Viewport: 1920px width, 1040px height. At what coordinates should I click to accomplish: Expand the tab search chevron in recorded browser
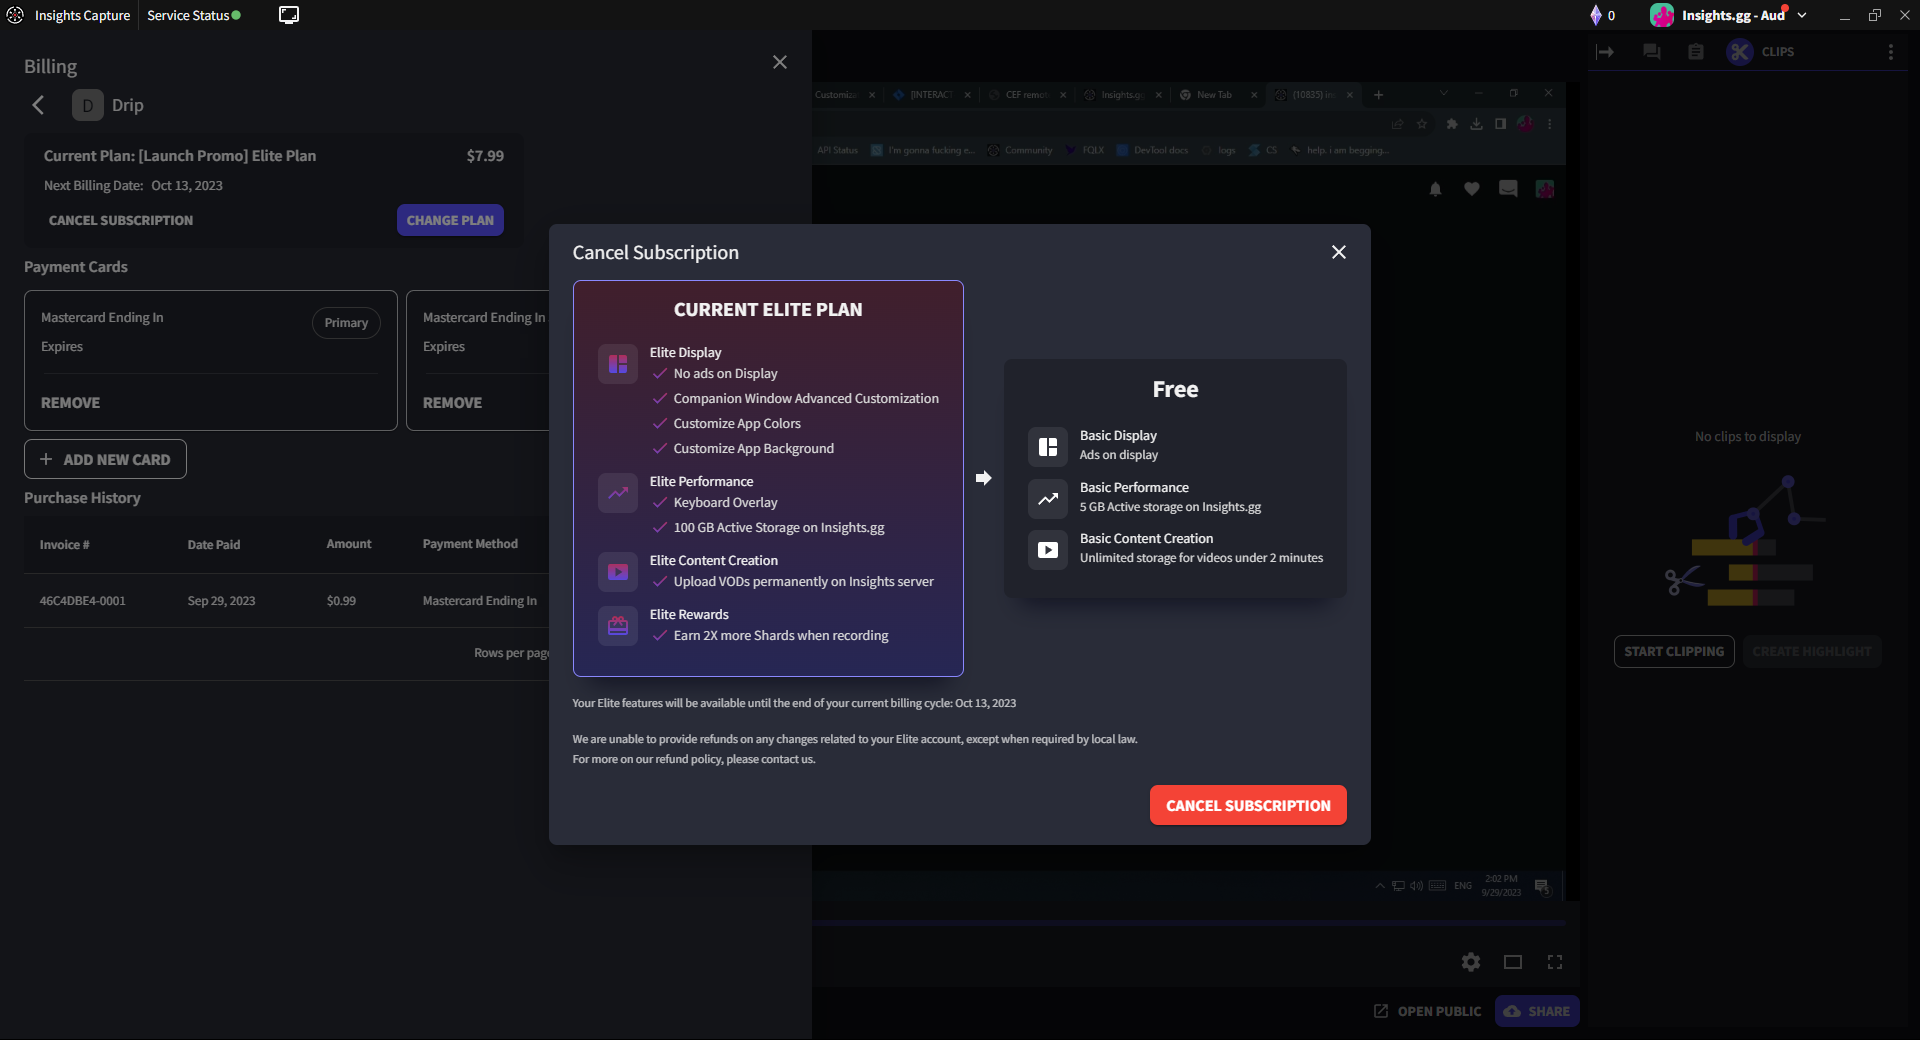click(x=1444, y=93)
